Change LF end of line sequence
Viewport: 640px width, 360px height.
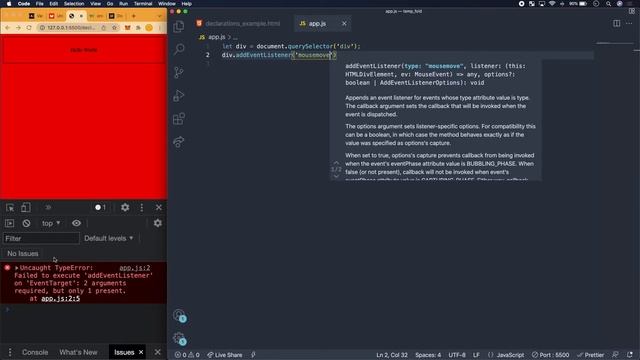coord(476,355)
